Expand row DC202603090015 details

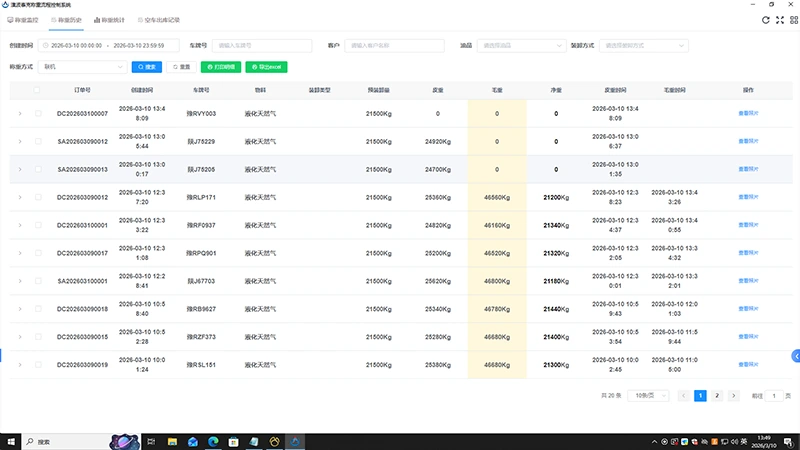[x=20, y=337]
